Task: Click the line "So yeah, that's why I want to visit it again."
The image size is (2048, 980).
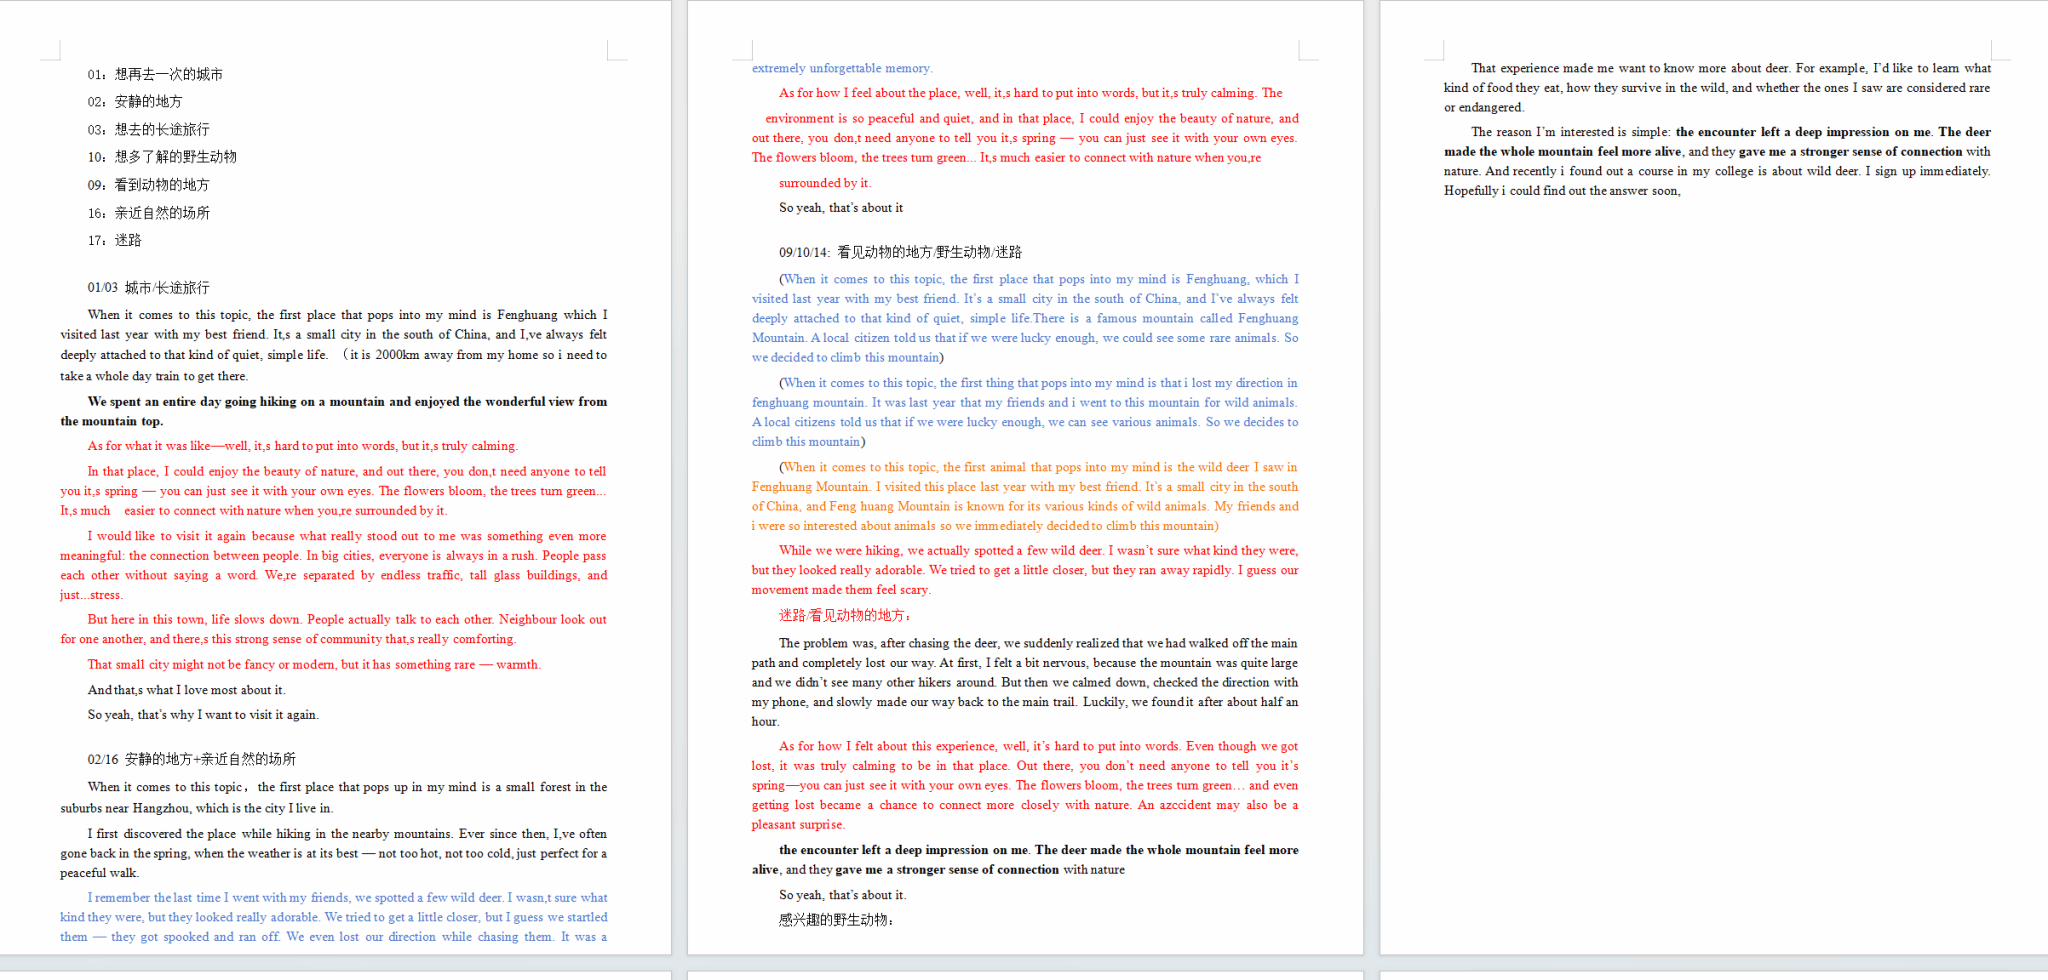Action: tap(203, 714)
